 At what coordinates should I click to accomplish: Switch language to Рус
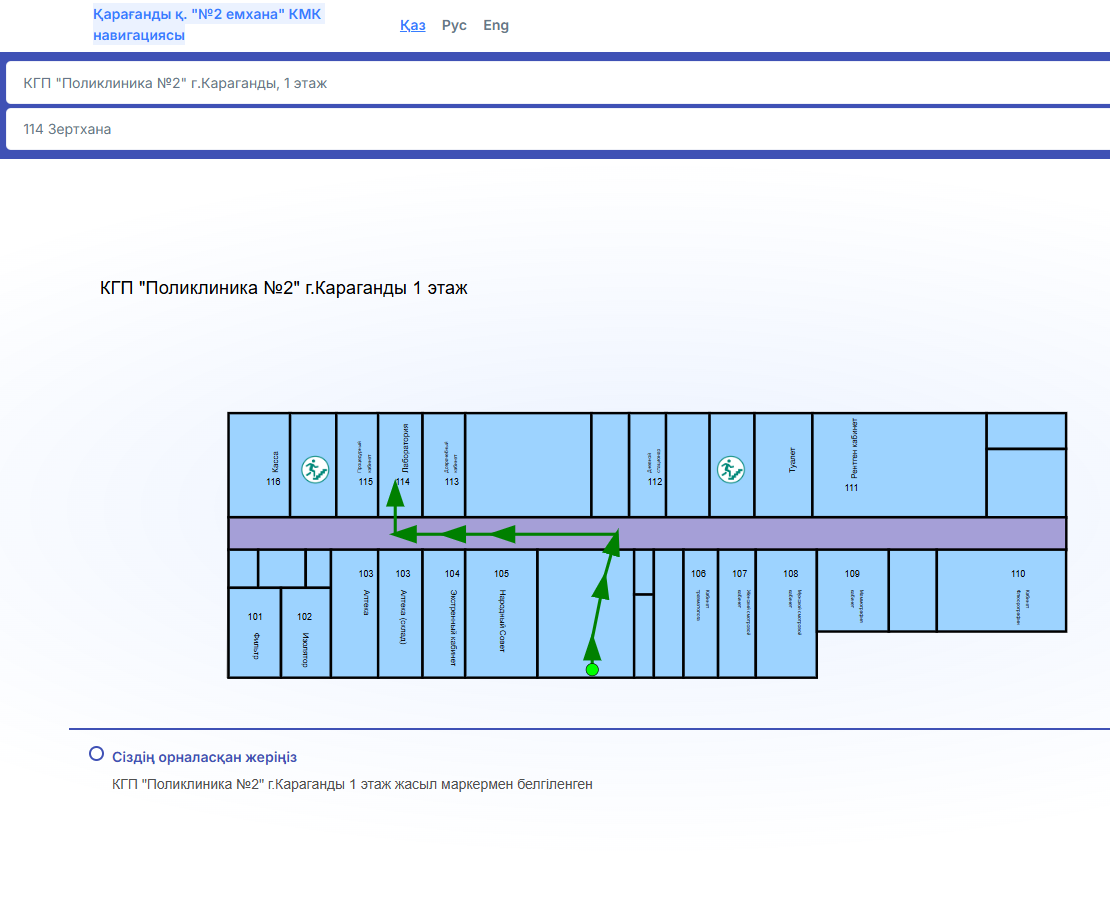click(x=454, y=25)
